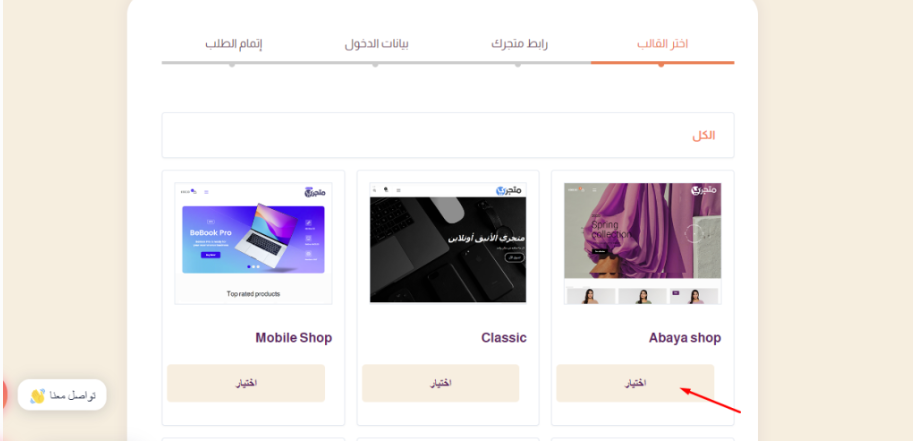Open the Abaya shop preview thumbnail
The height and width of the screenshot is (441, 913).
(642, 244)
